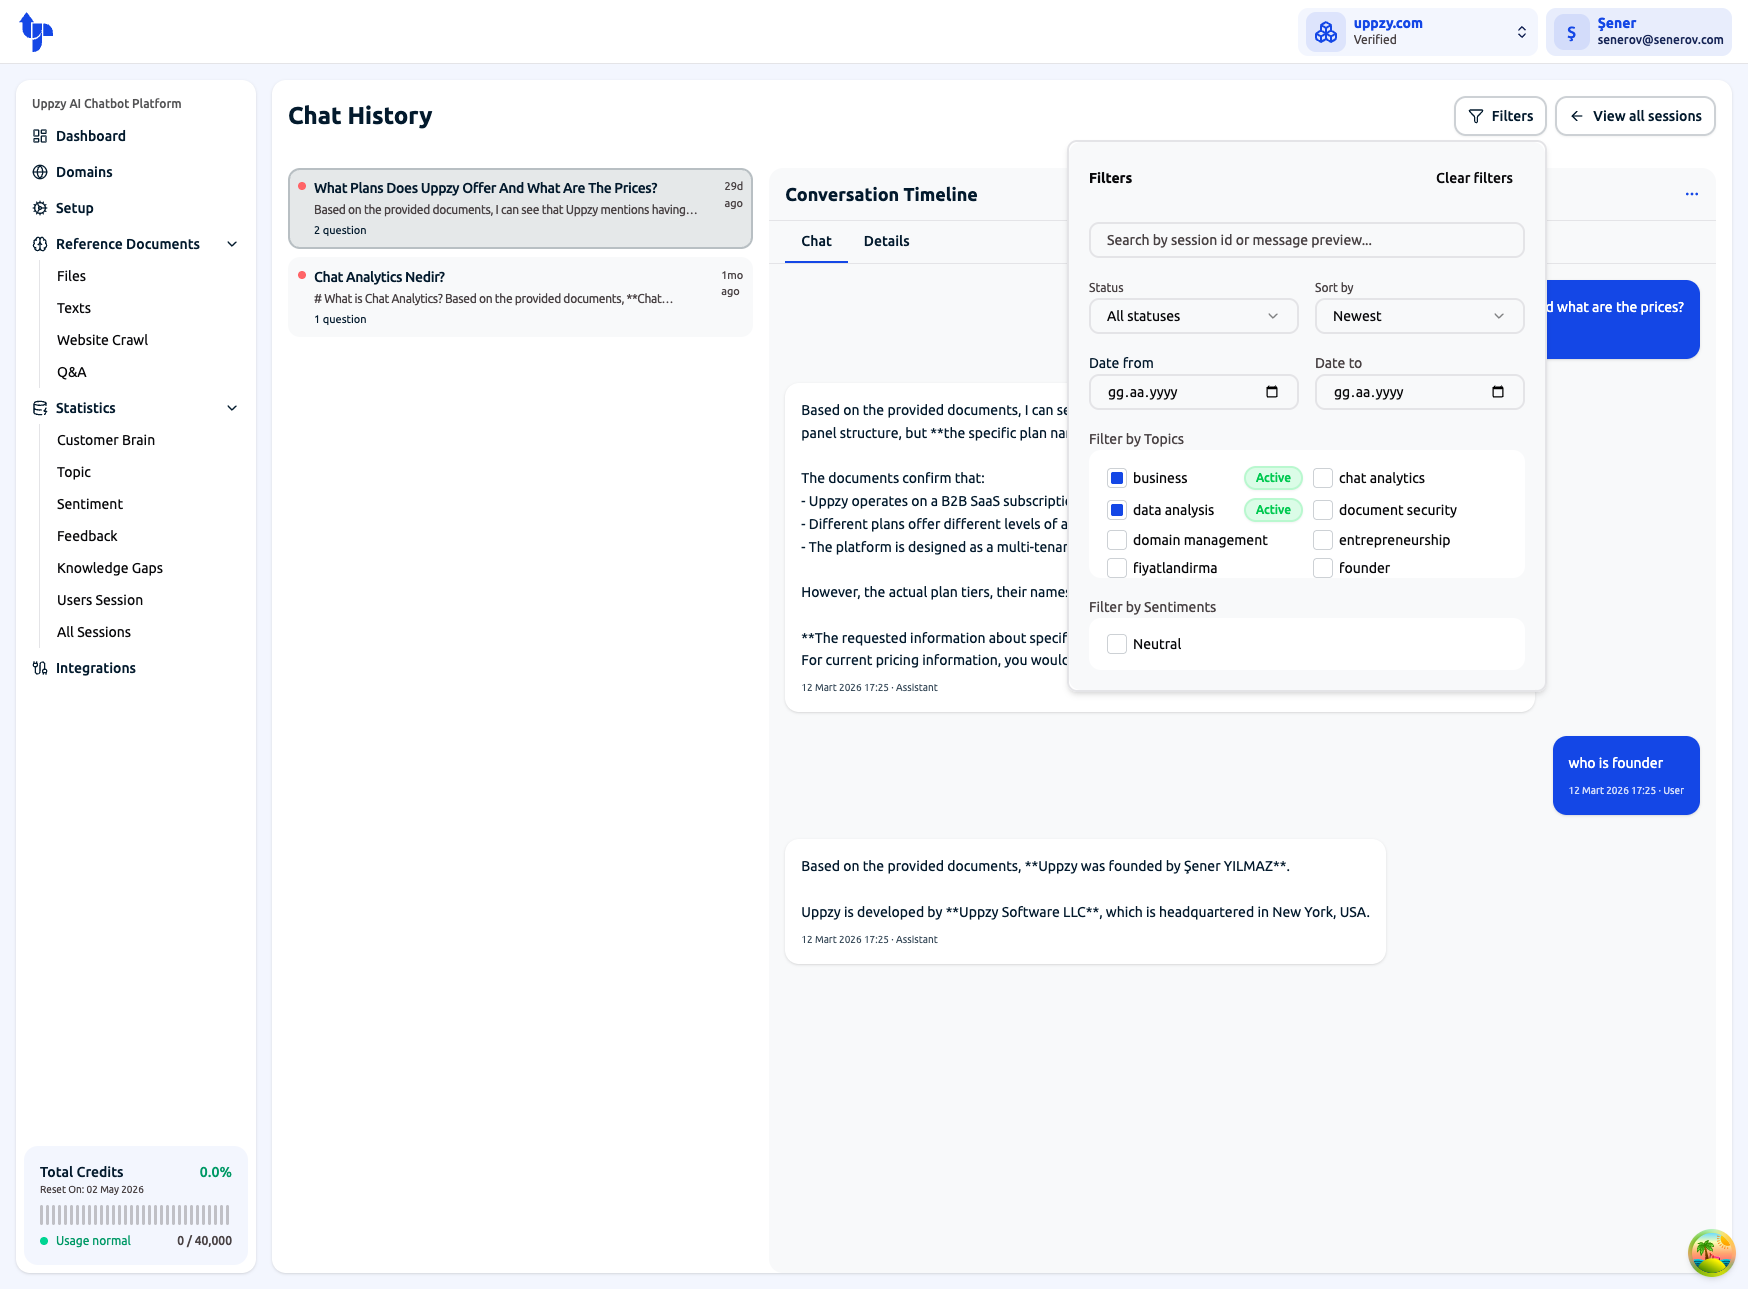
Task: Open calendar picker for Date to
Action: click(1498, 392)
